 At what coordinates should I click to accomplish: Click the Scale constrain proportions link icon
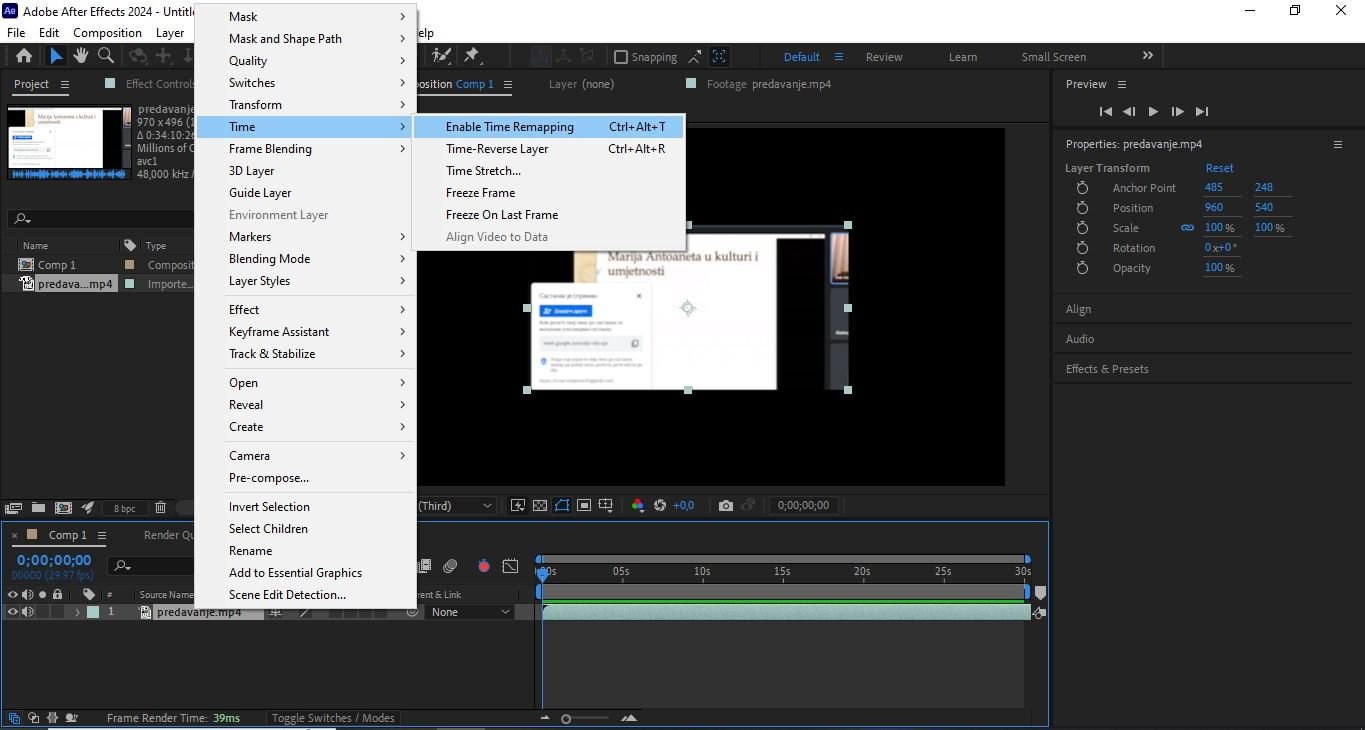[x=1187, y=228]
